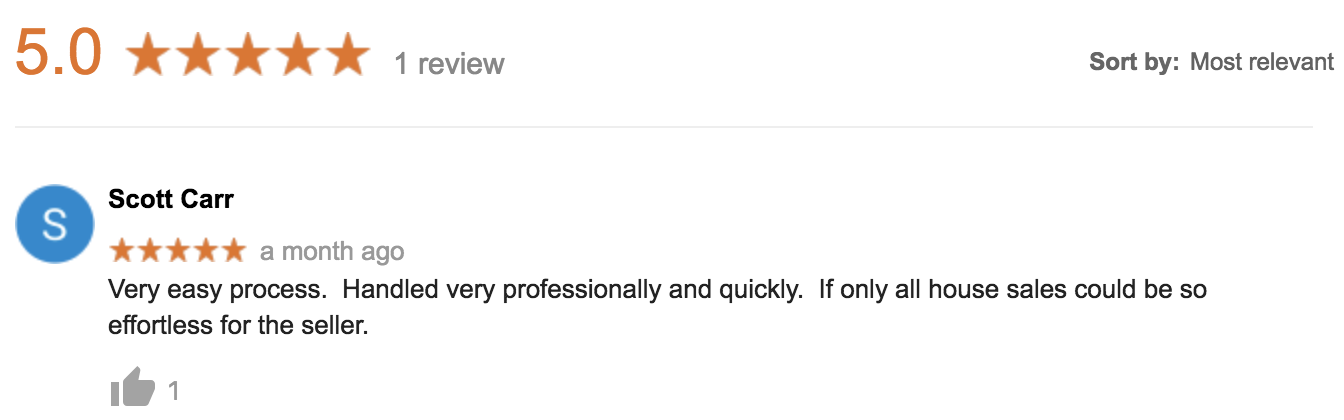Click the 'Sort by:' label

(x=1135, y=62)
